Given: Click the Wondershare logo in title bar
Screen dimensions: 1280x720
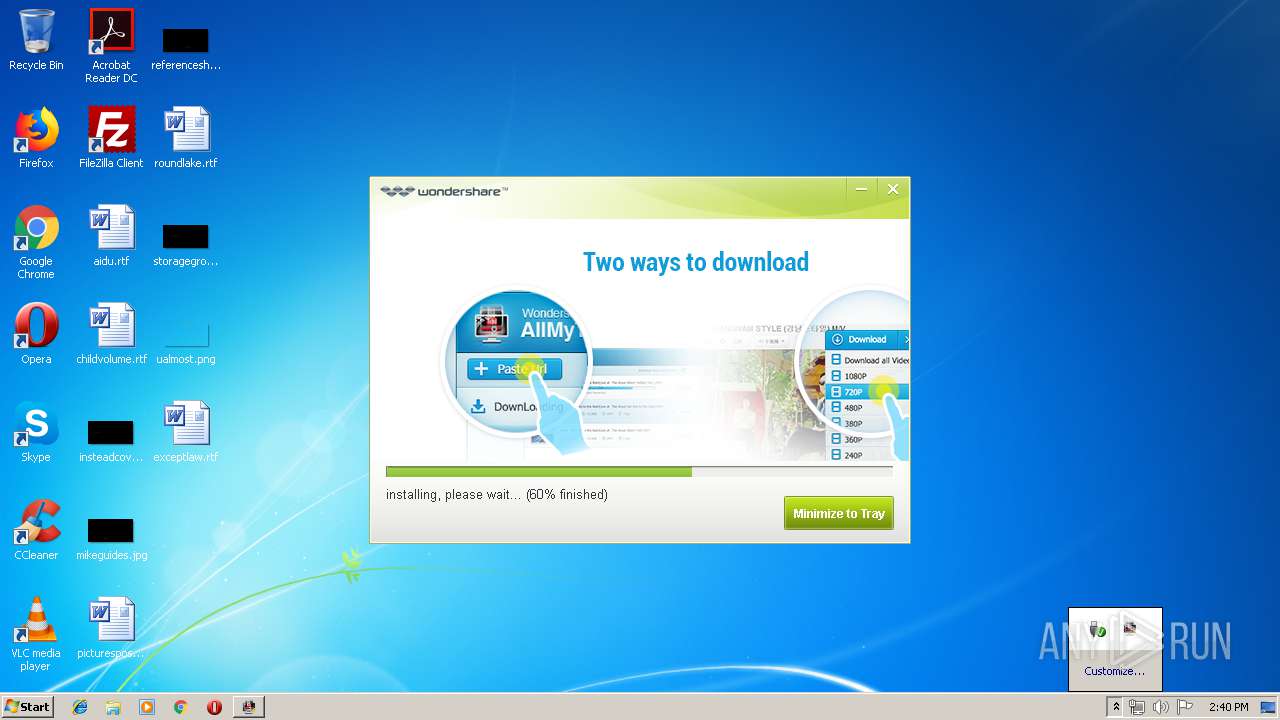Looking at the screenshot, I should [444, 191].
